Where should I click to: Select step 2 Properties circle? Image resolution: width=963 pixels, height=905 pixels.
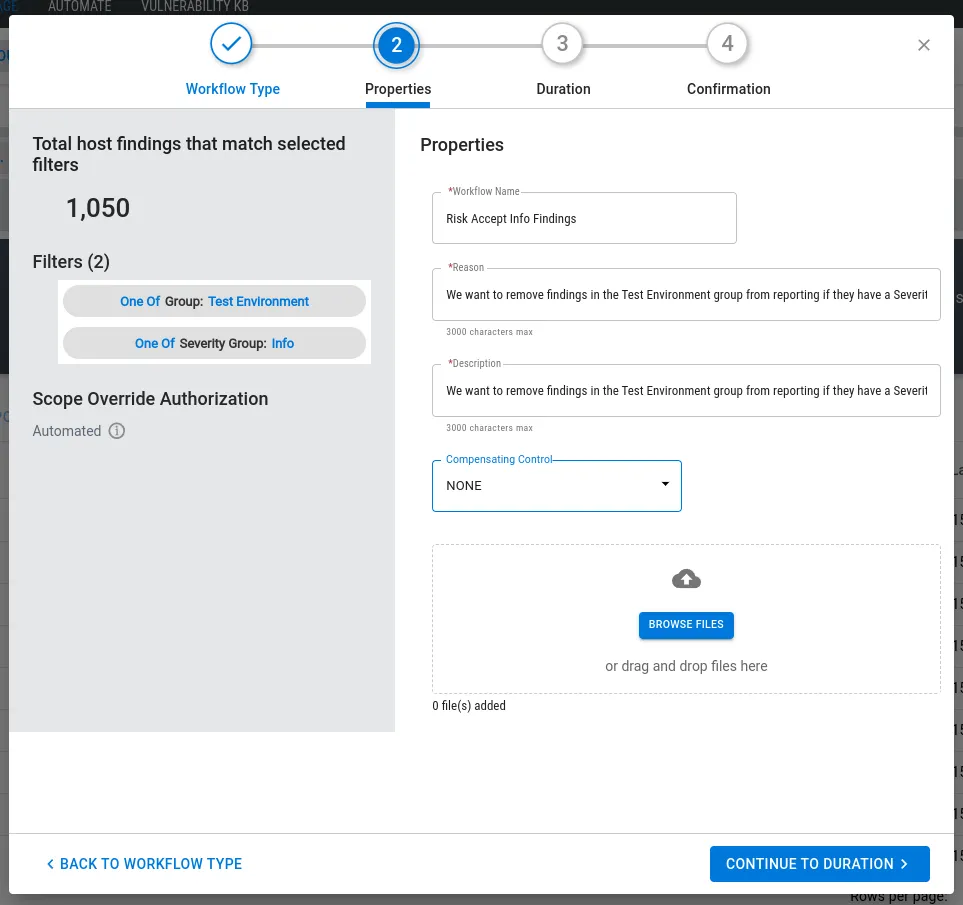pyautogui.click(x=397, y=45)
